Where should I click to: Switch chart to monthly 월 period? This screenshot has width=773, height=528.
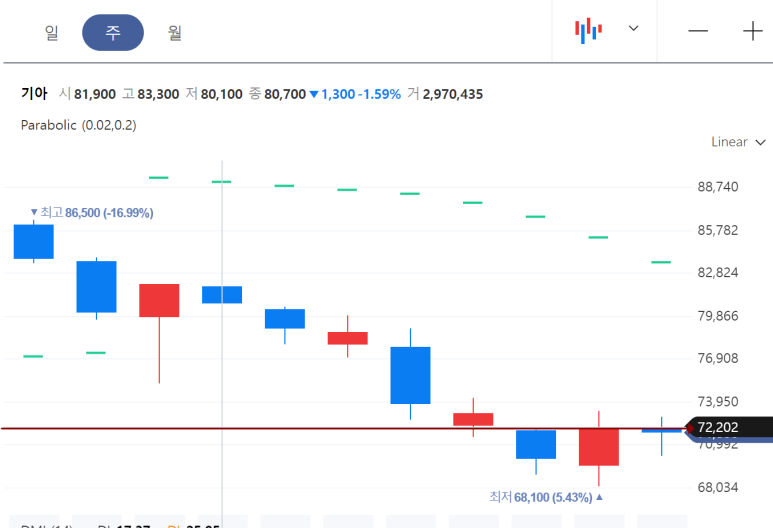[x=175, y=33]
